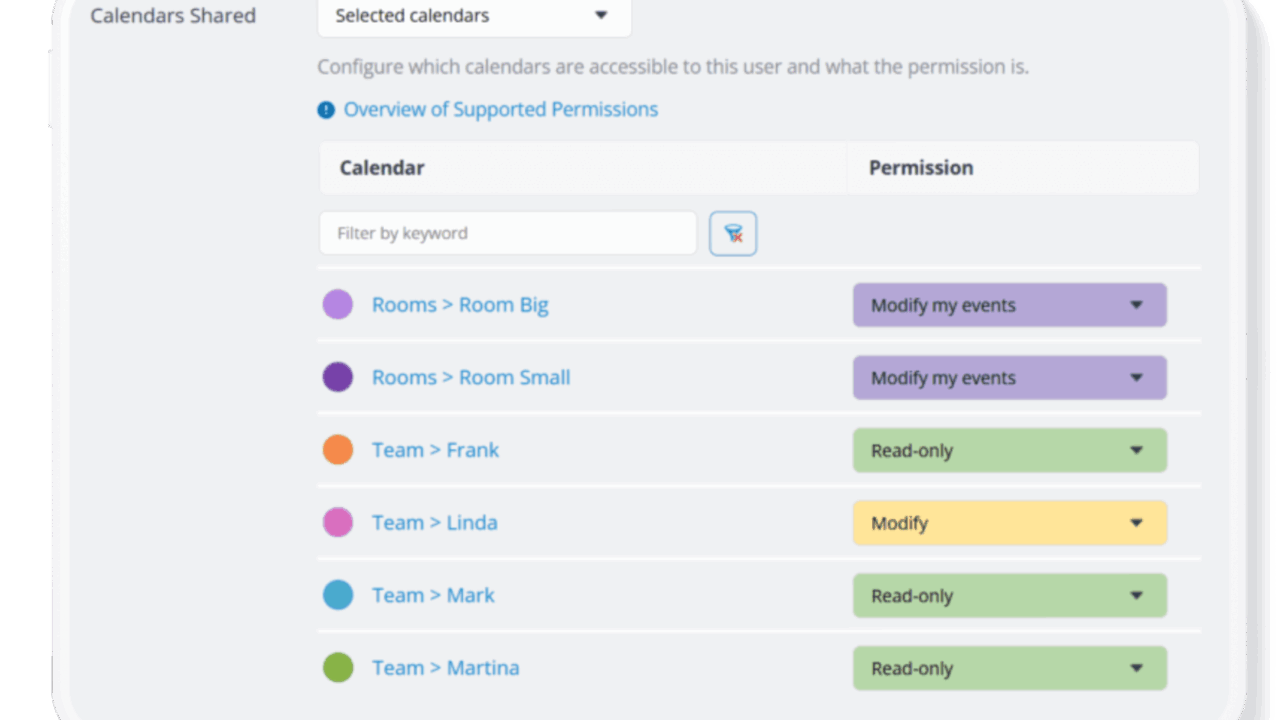
Task: Click the orange Frank color dot
Action: click(338, 450)
